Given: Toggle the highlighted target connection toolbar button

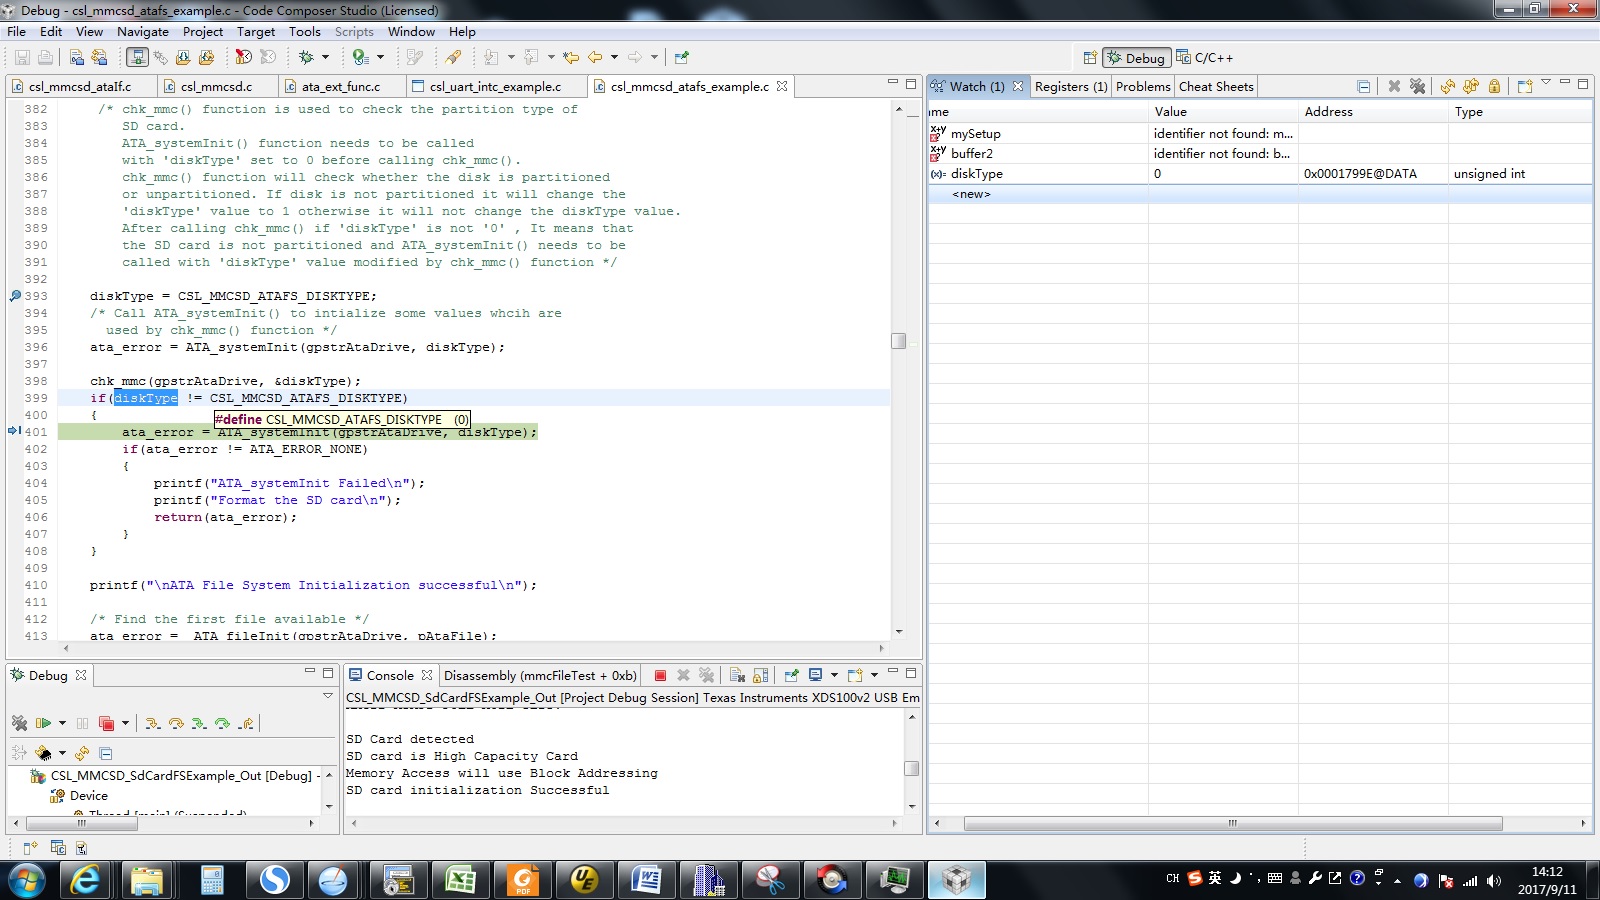Looking at the screenshot, I should point(137,58).
